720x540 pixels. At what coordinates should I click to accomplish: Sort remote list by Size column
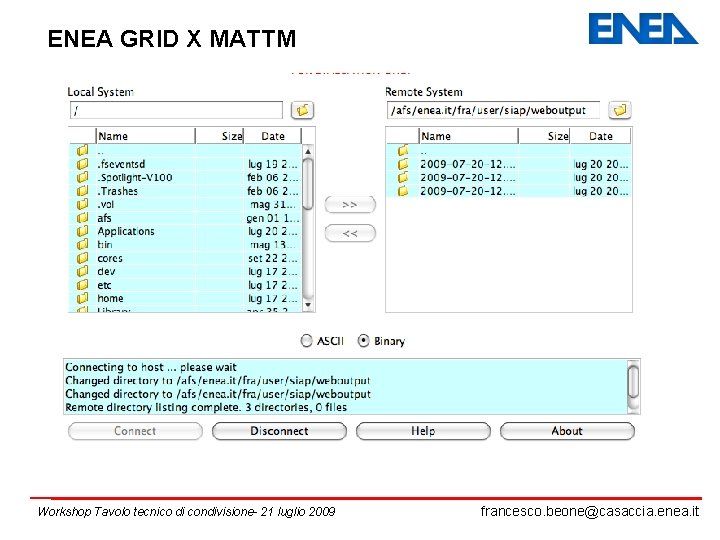click(545, 136)
